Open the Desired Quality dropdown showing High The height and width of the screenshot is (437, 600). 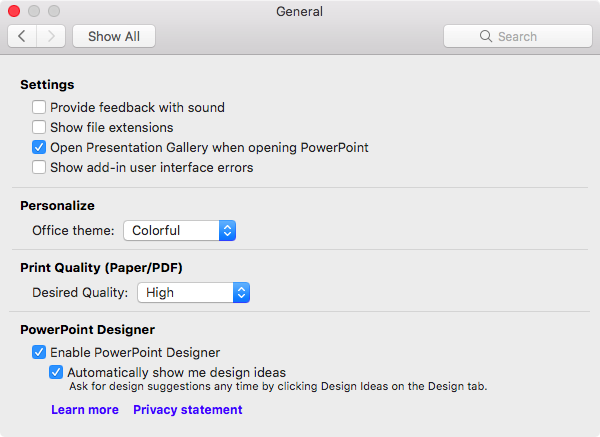click(x=194, y=293)
